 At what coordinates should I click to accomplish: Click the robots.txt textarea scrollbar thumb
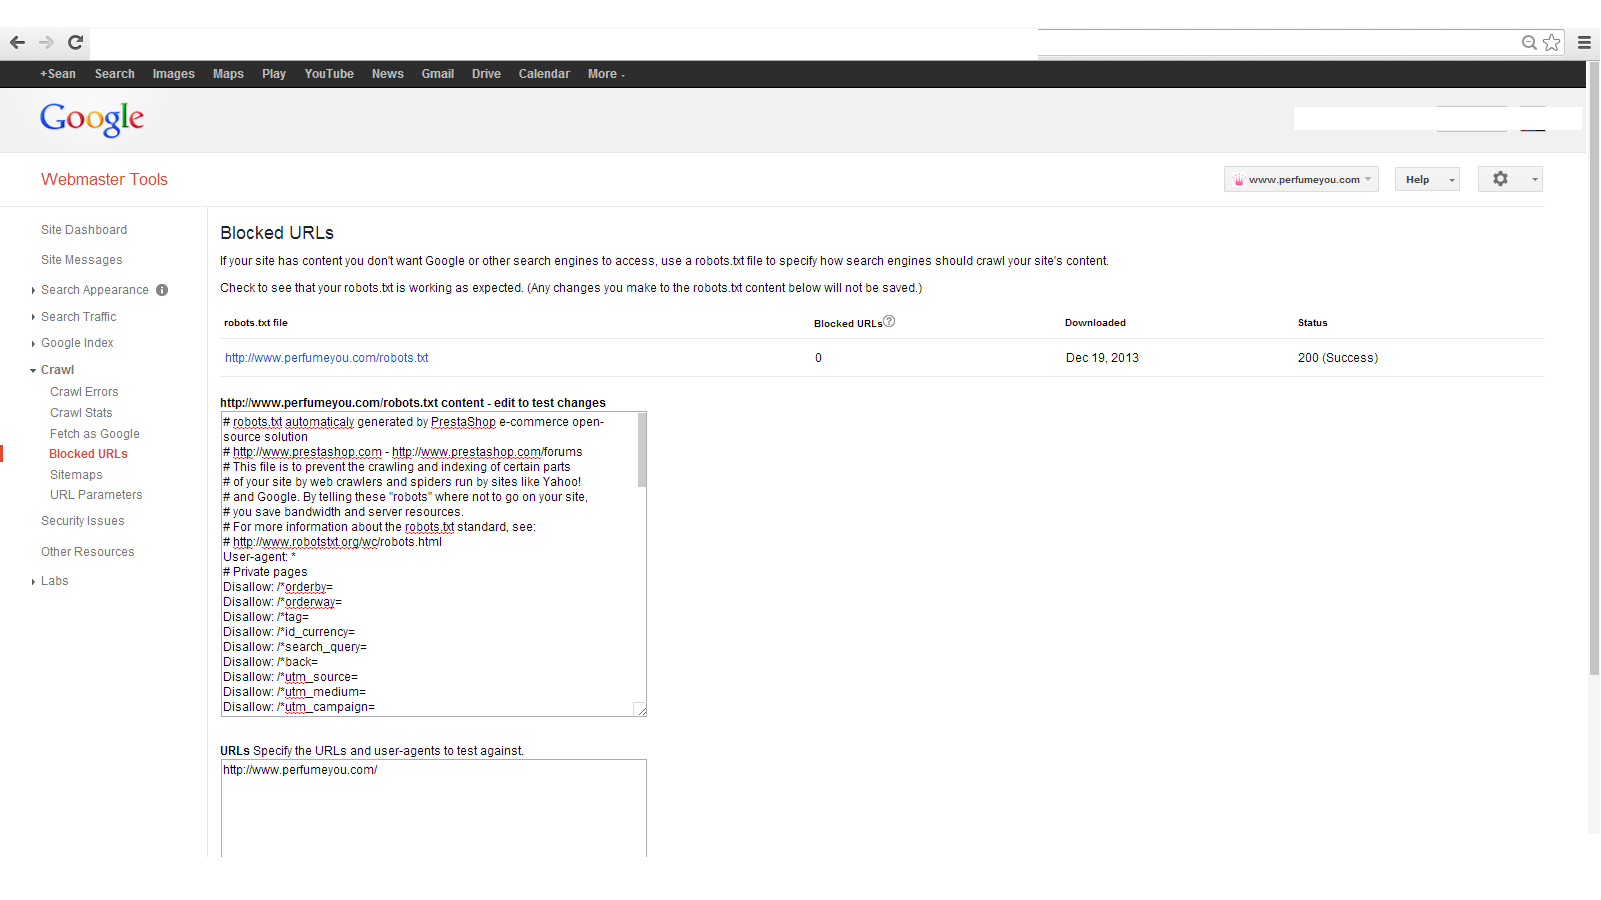(642, 450)
